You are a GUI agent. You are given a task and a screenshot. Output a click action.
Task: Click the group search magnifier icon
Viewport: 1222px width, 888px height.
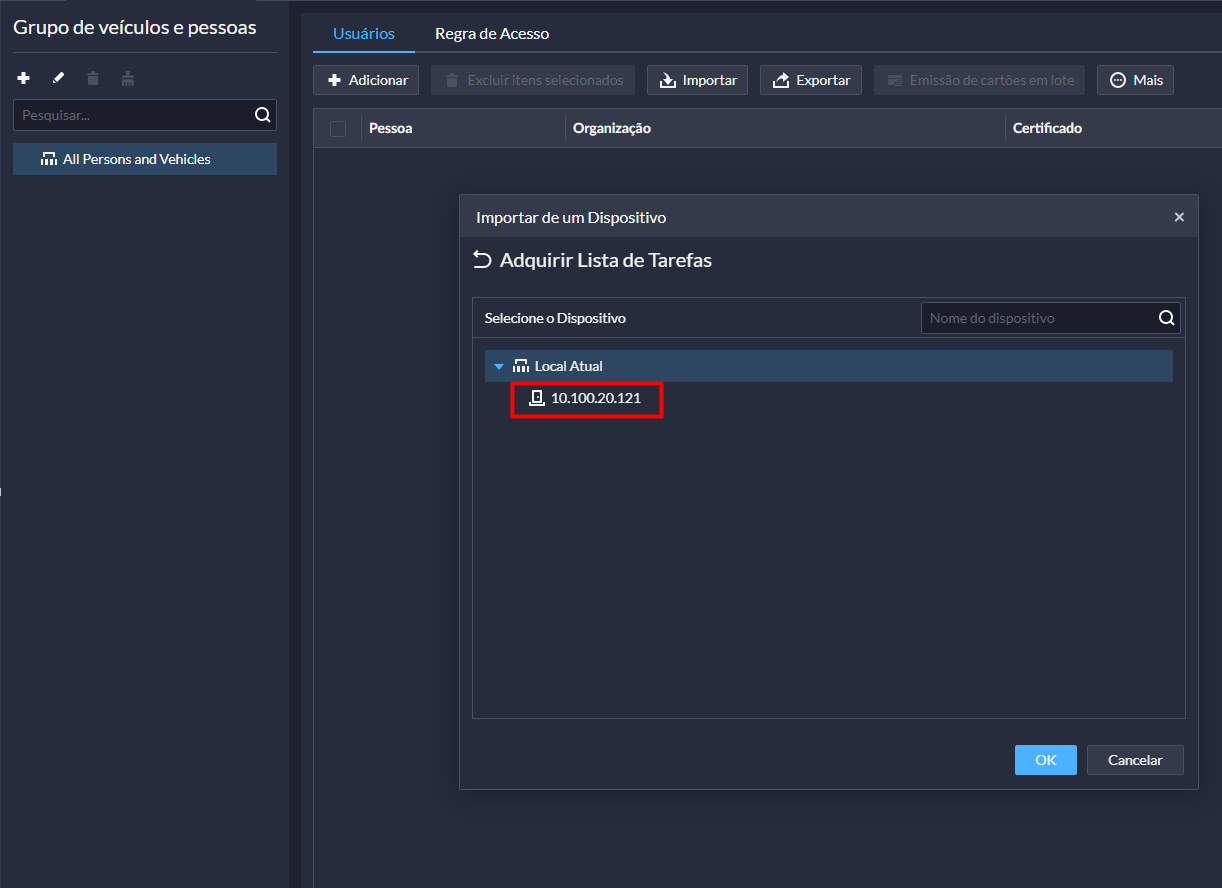262,115
